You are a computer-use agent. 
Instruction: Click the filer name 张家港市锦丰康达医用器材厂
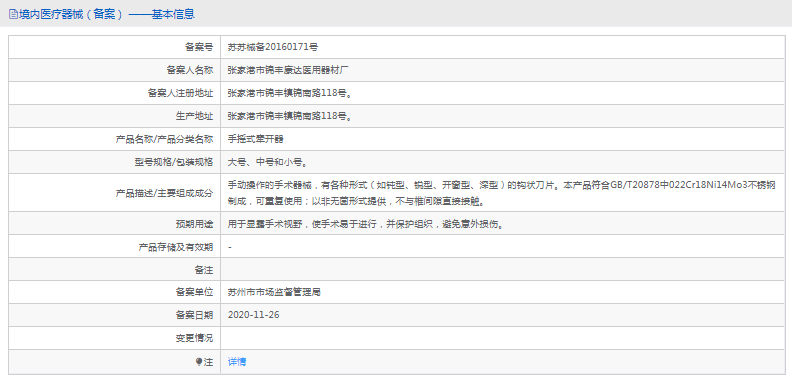[288, 70]
